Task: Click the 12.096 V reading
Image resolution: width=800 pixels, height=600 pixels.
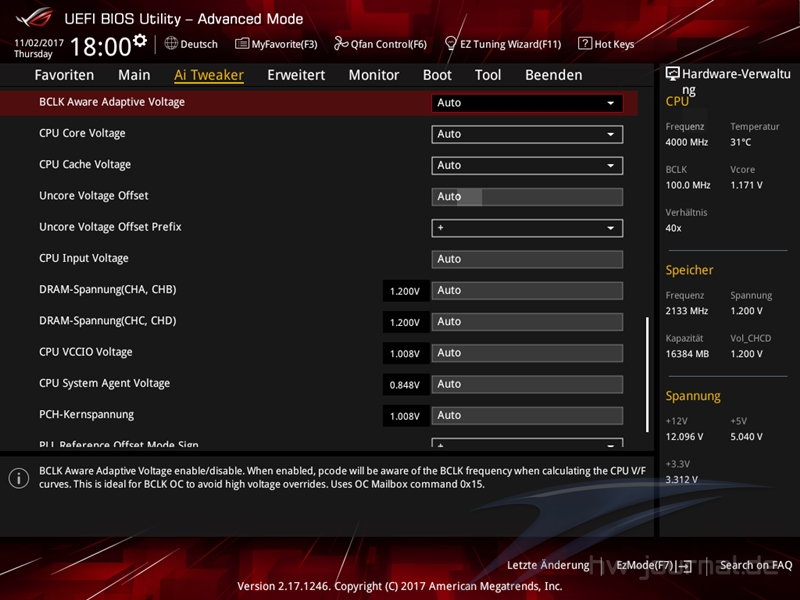Action: tap(684, 437)
